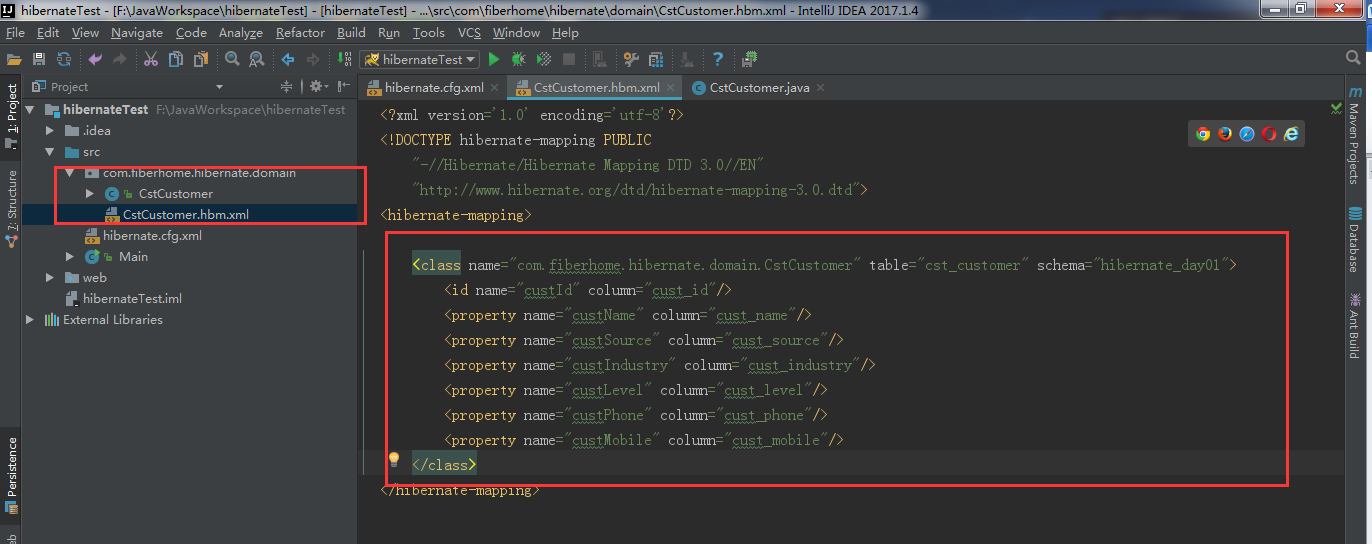Viewport: 1372px width, 544px height.
Task: Switch to hibernate.cfg.xml editor tab
Action: [x=434, y=88]
